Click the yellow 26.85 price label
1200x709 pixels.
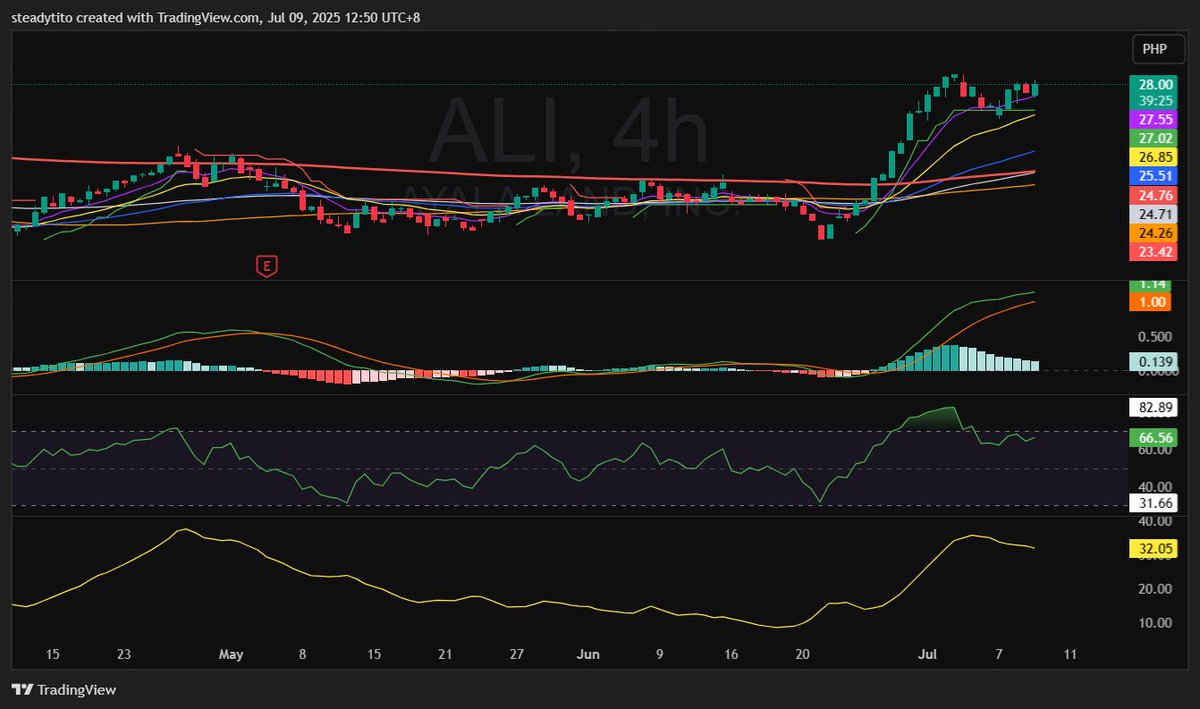coord(1152,157)
